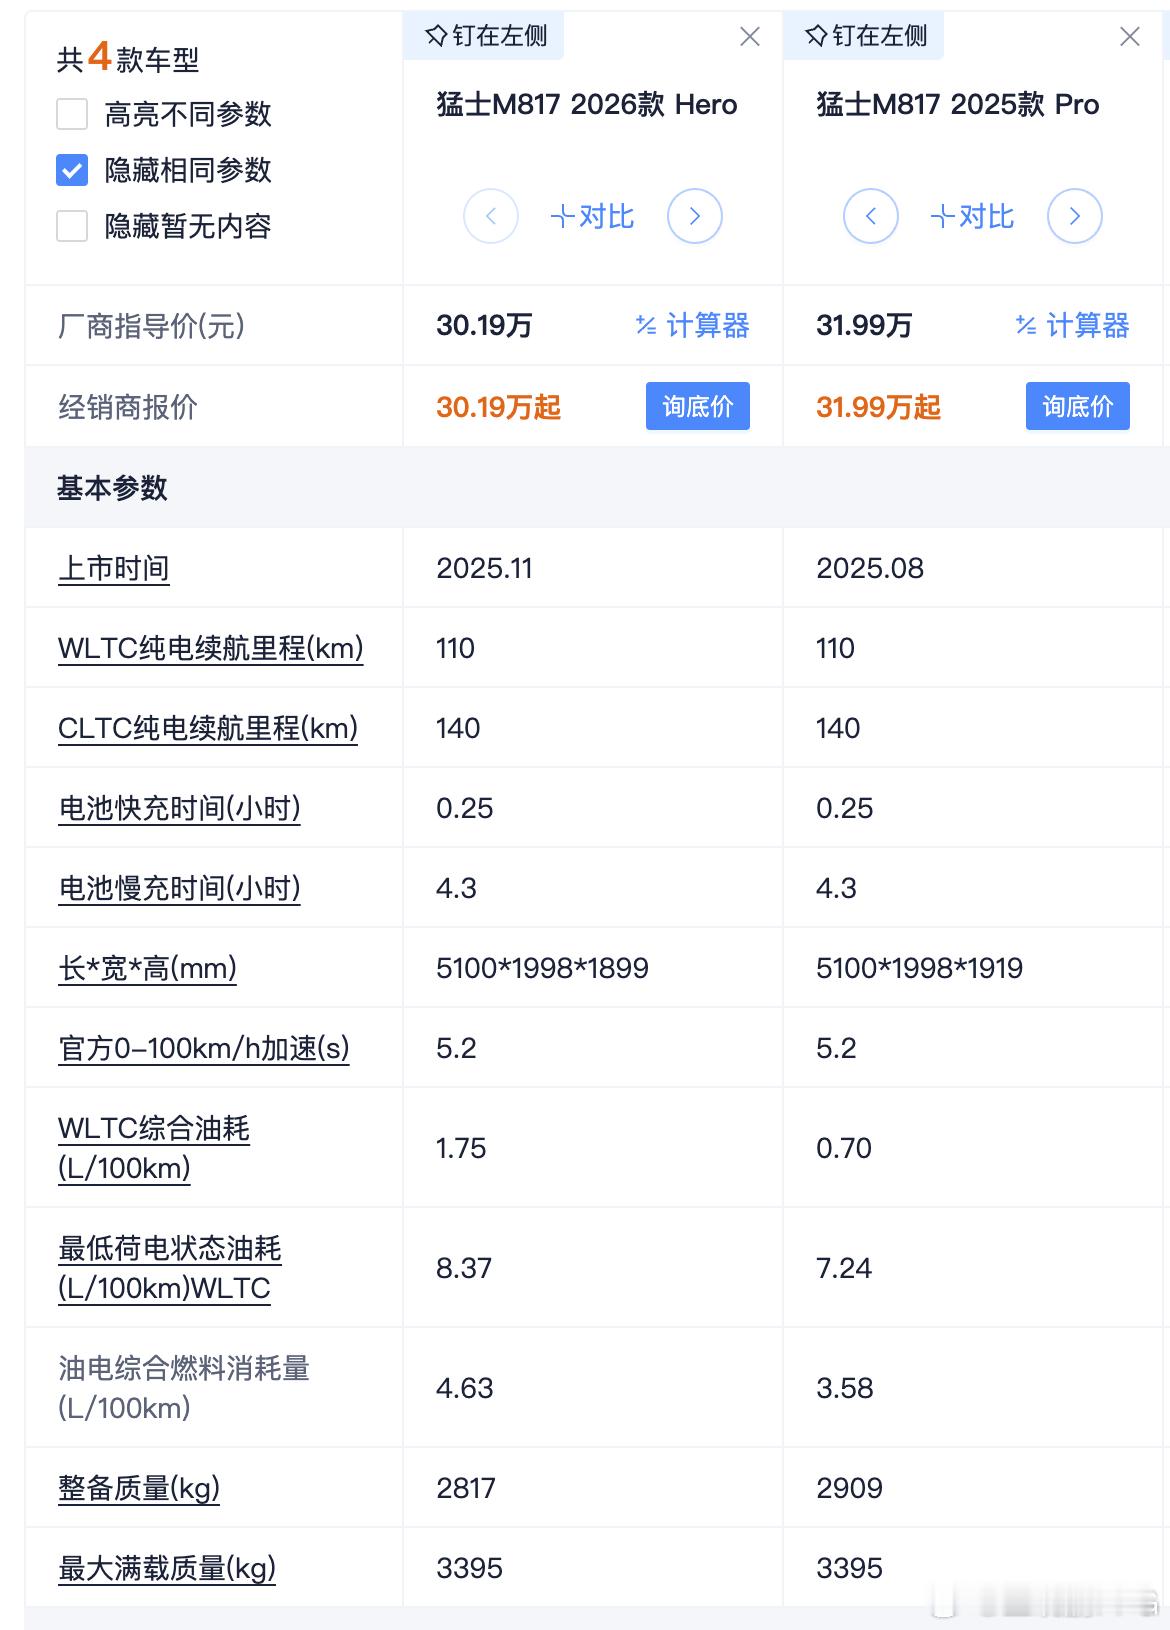Image resolution: width=1170 pixels, height=1630 pixels.
Task: Select the 猛士M817 2025款 Pro model title
Action: tap(958, 104)
